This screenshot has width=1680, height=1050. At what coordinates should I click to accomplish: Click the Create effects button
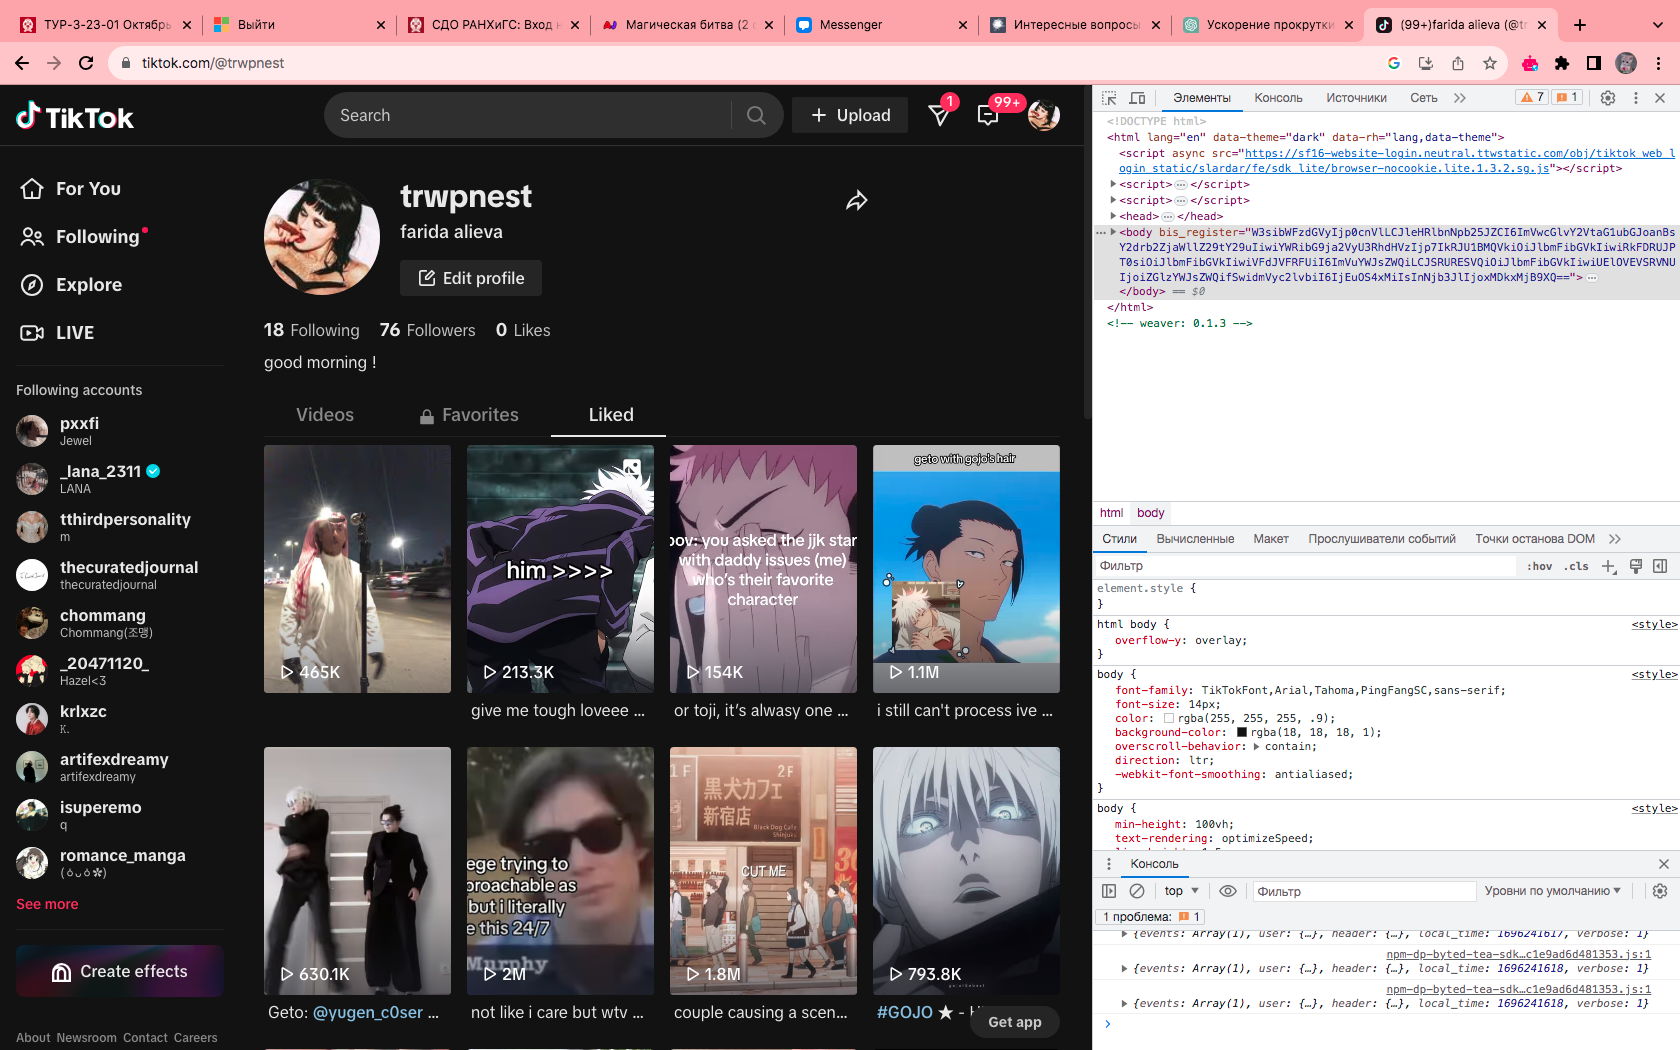(119, 971)
